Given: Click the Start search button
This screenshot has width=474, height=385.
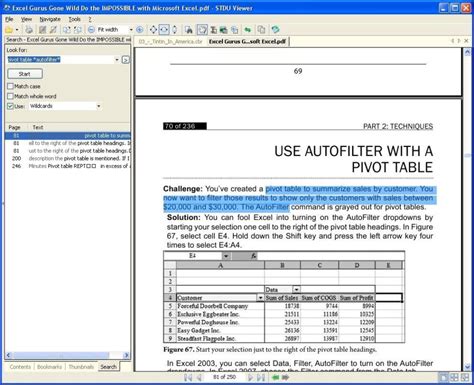Looking at the screenshot, I should click(x=25, y=74).
